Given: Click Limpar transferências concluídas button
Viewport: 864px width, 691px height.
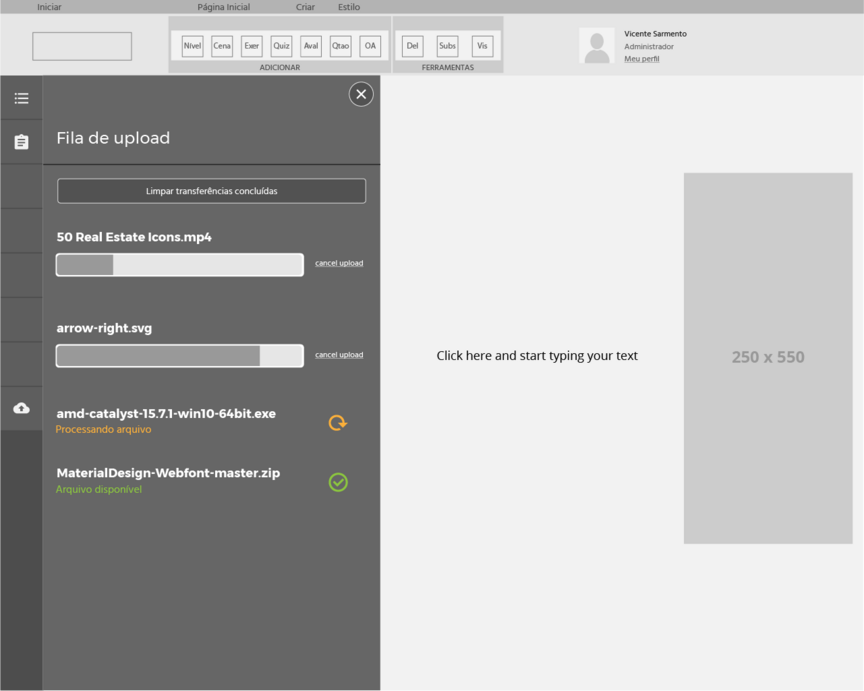Looking at the screenshot, I should [x=212, y=191].
